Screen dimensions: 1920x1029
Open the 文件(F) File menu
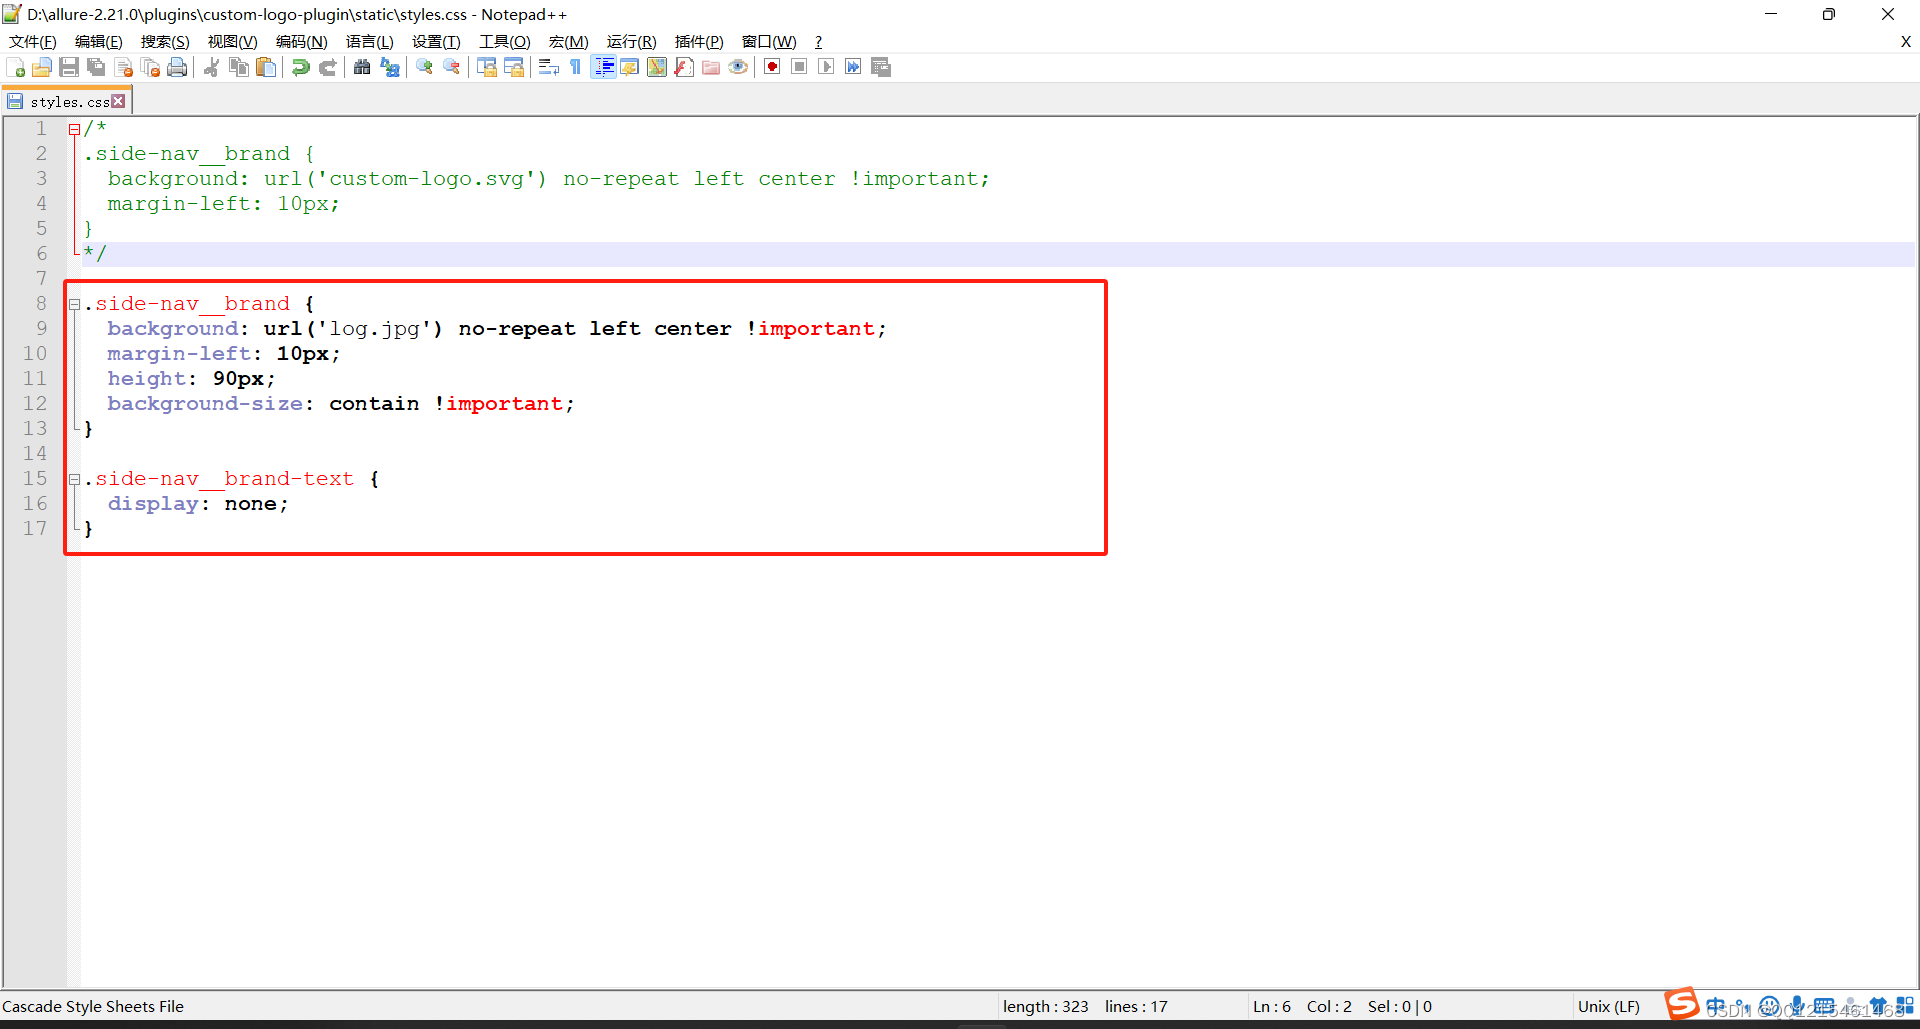point(33,41)
